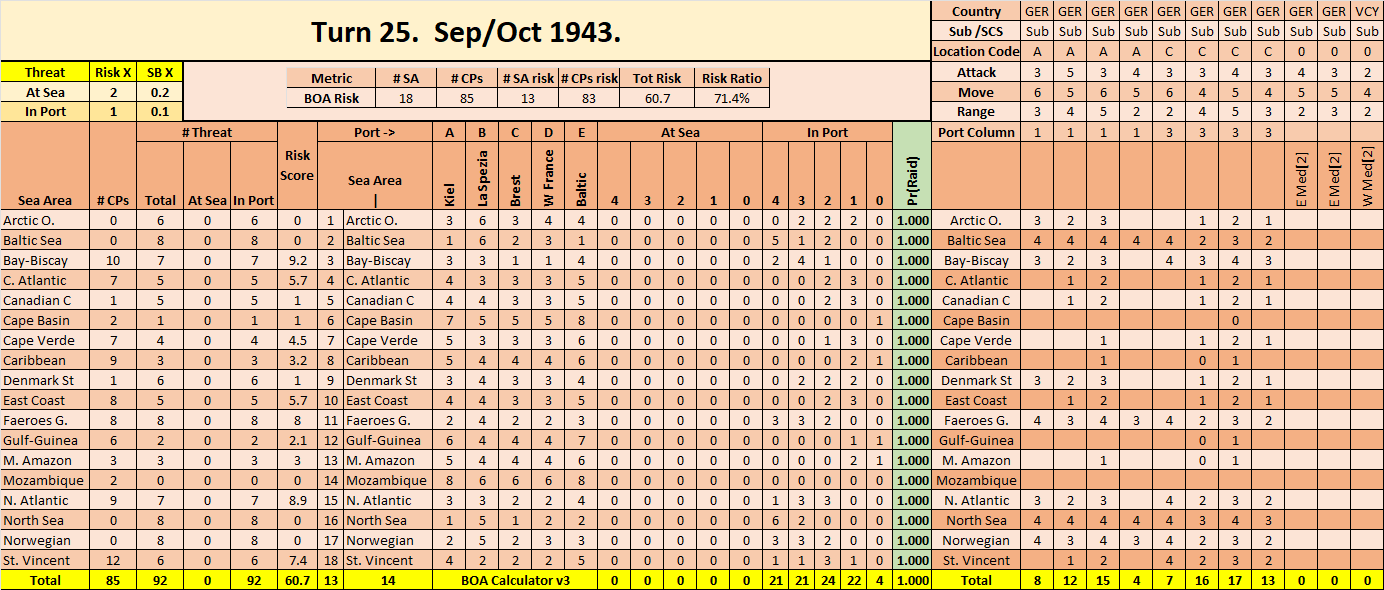Image resolution: width=1384 pixels, height=590 pixels.
Task: Click the 85 total # CPs in the yellow Total row
Action: click(x=113, y=580)
